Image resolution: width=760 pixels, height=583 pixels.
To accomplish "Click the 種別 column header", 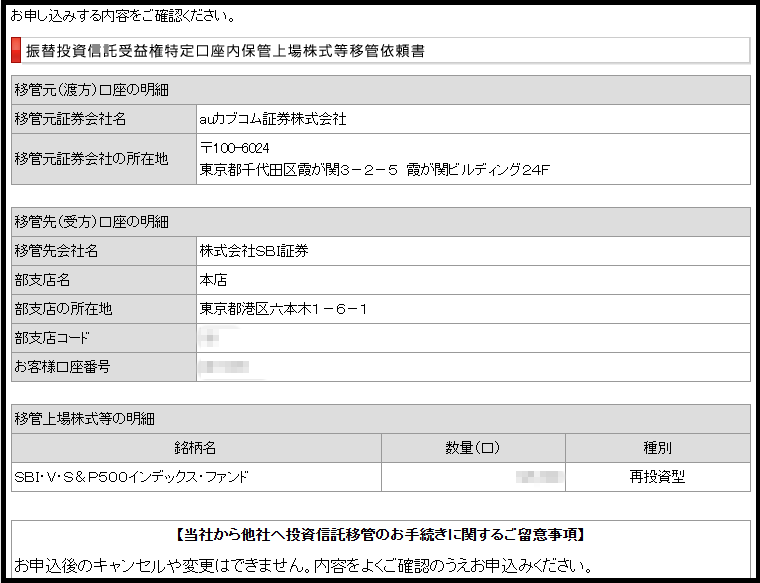I will (x=658, y=448).
